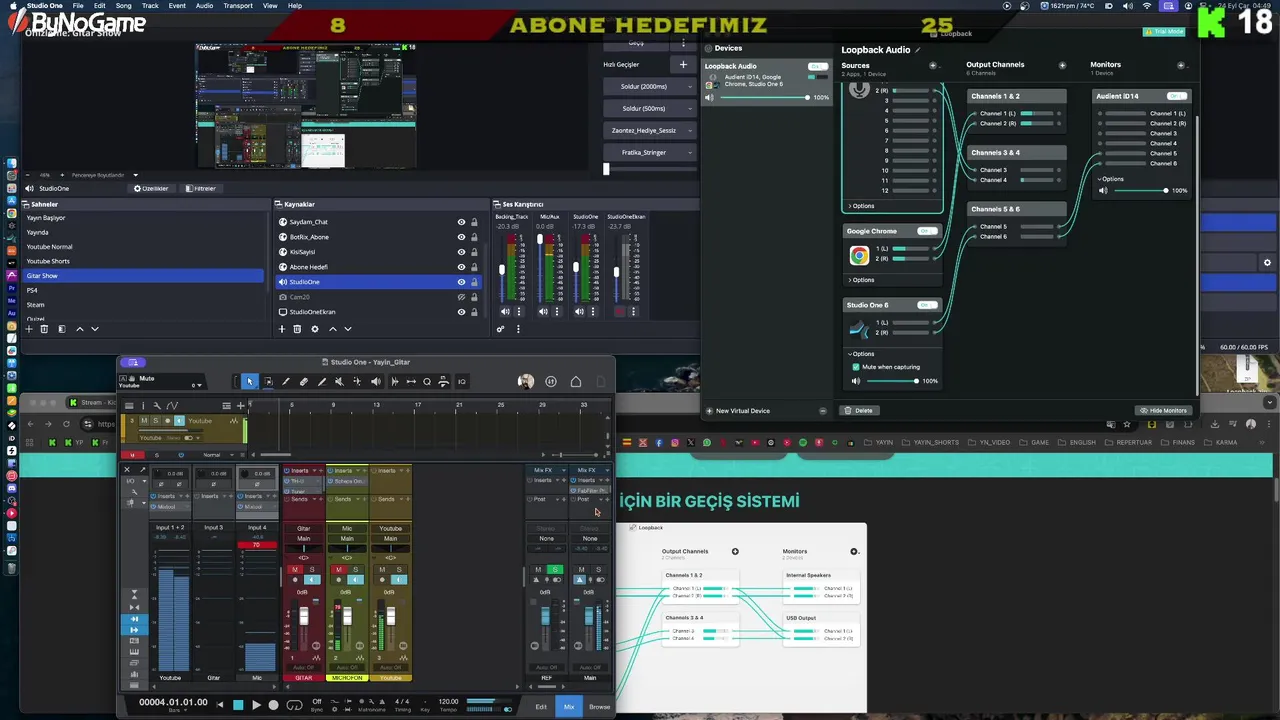Mute the Backing_Track channel speaker icon
This screenshot has width=1280, height=720.
click(505, 312)
